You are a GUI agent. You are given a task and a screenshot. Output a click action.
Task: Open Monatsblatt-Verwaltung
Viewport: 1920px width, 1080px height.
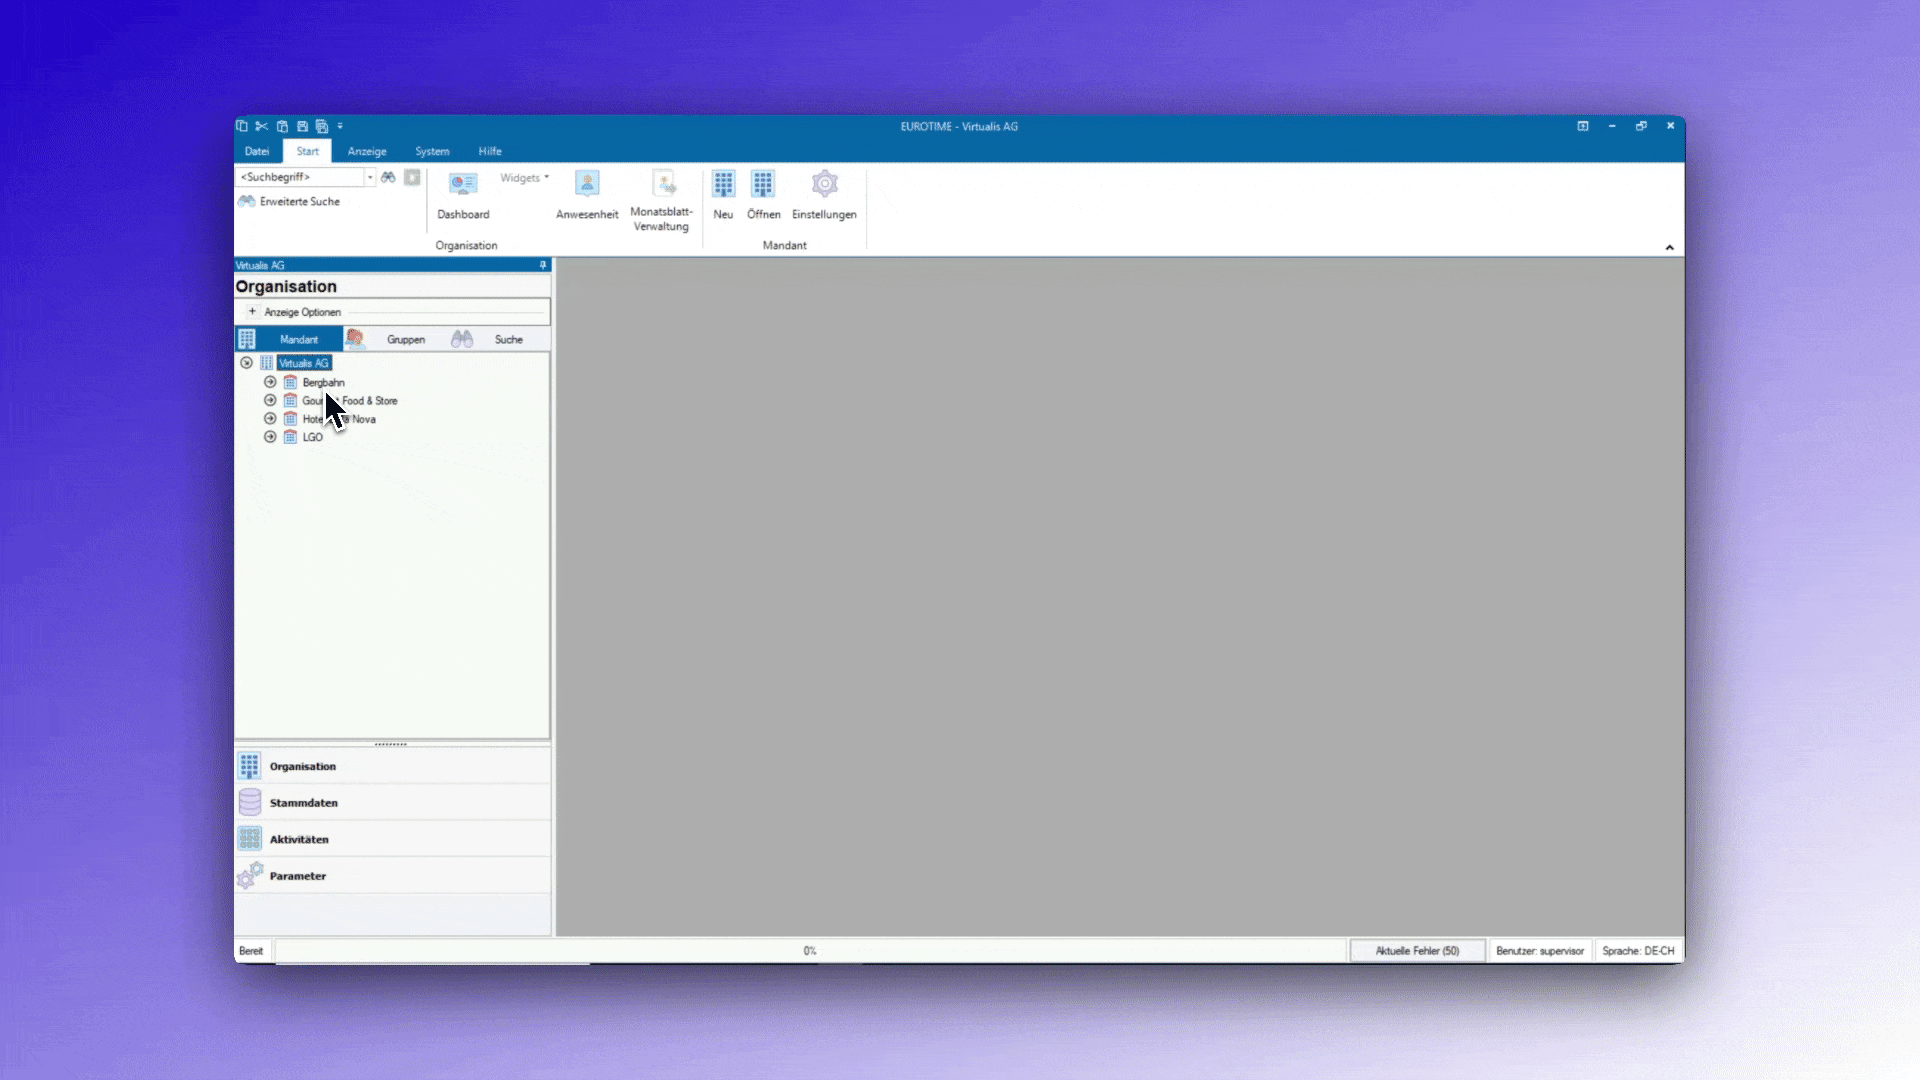[x=662, y=199]
